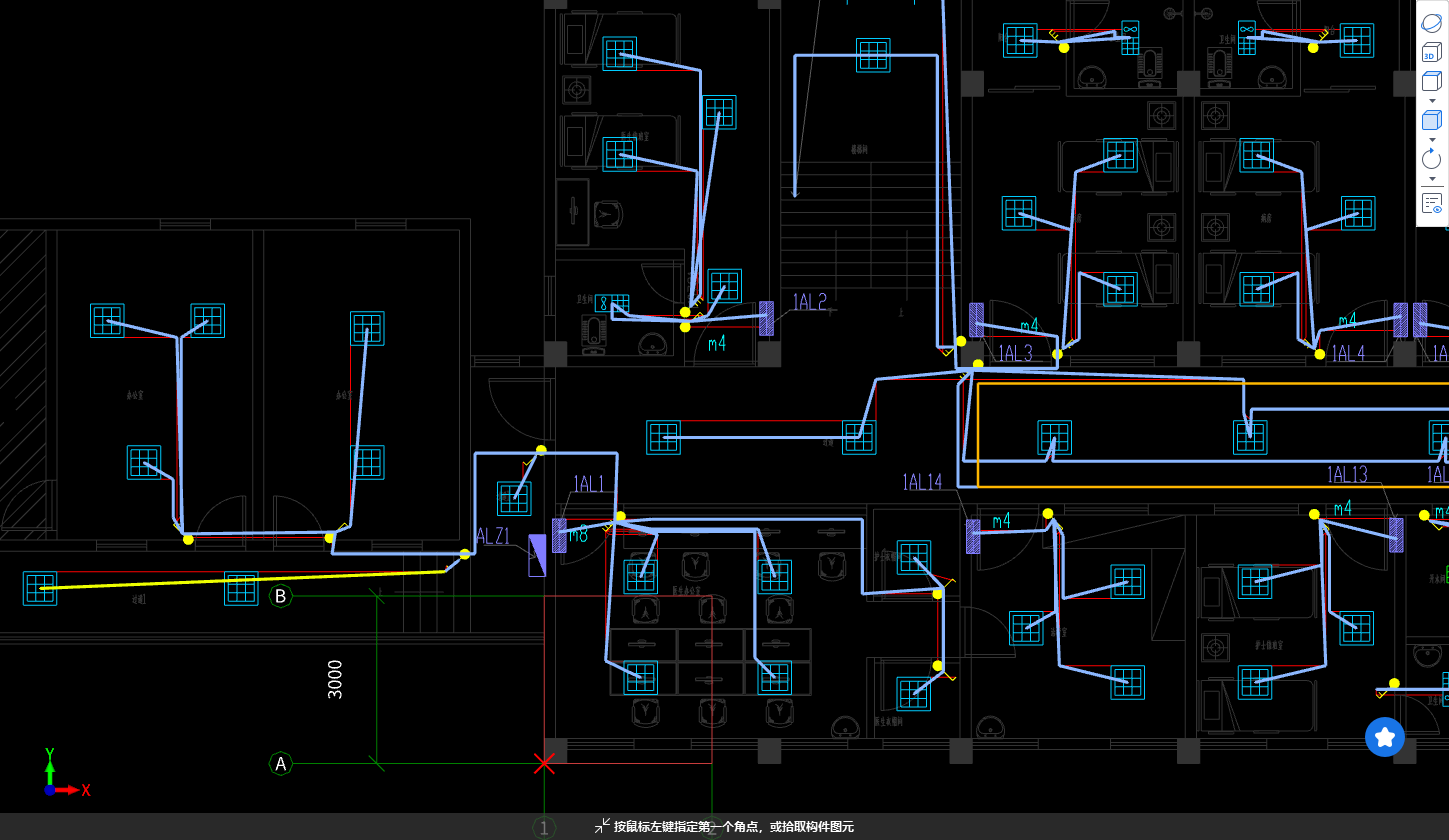Click the m4 label below 1AL2
The height and width of the screenshot is (840, 1449).
tap(717, 344)
